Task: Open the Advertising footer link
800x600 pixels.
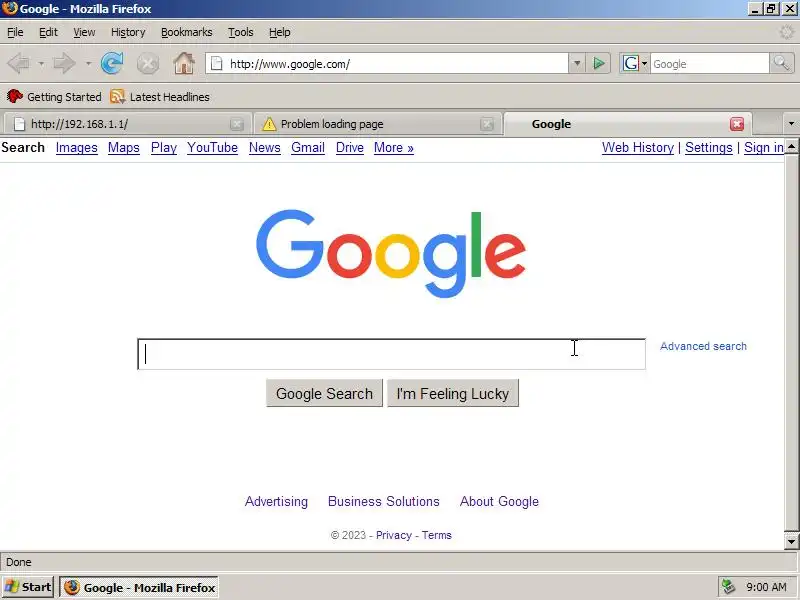Action: point(277,502)
